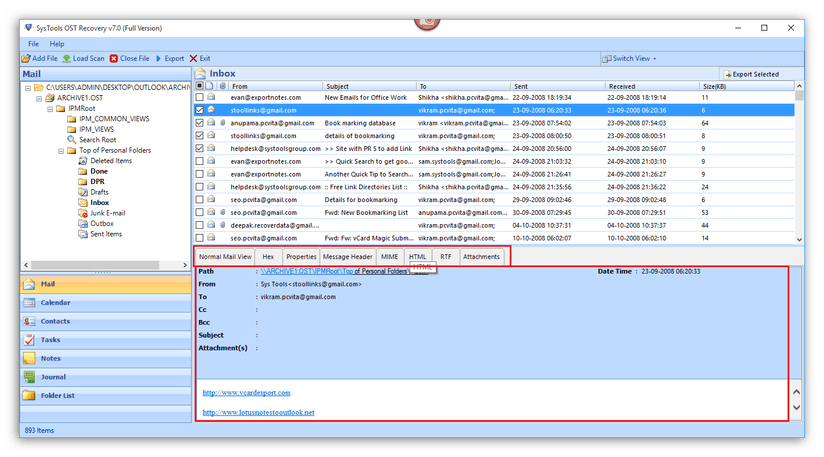This screenshot has width=824, height=457.
Task: Click the Export arrow icon in toolbar
Action: coord(158,58)
